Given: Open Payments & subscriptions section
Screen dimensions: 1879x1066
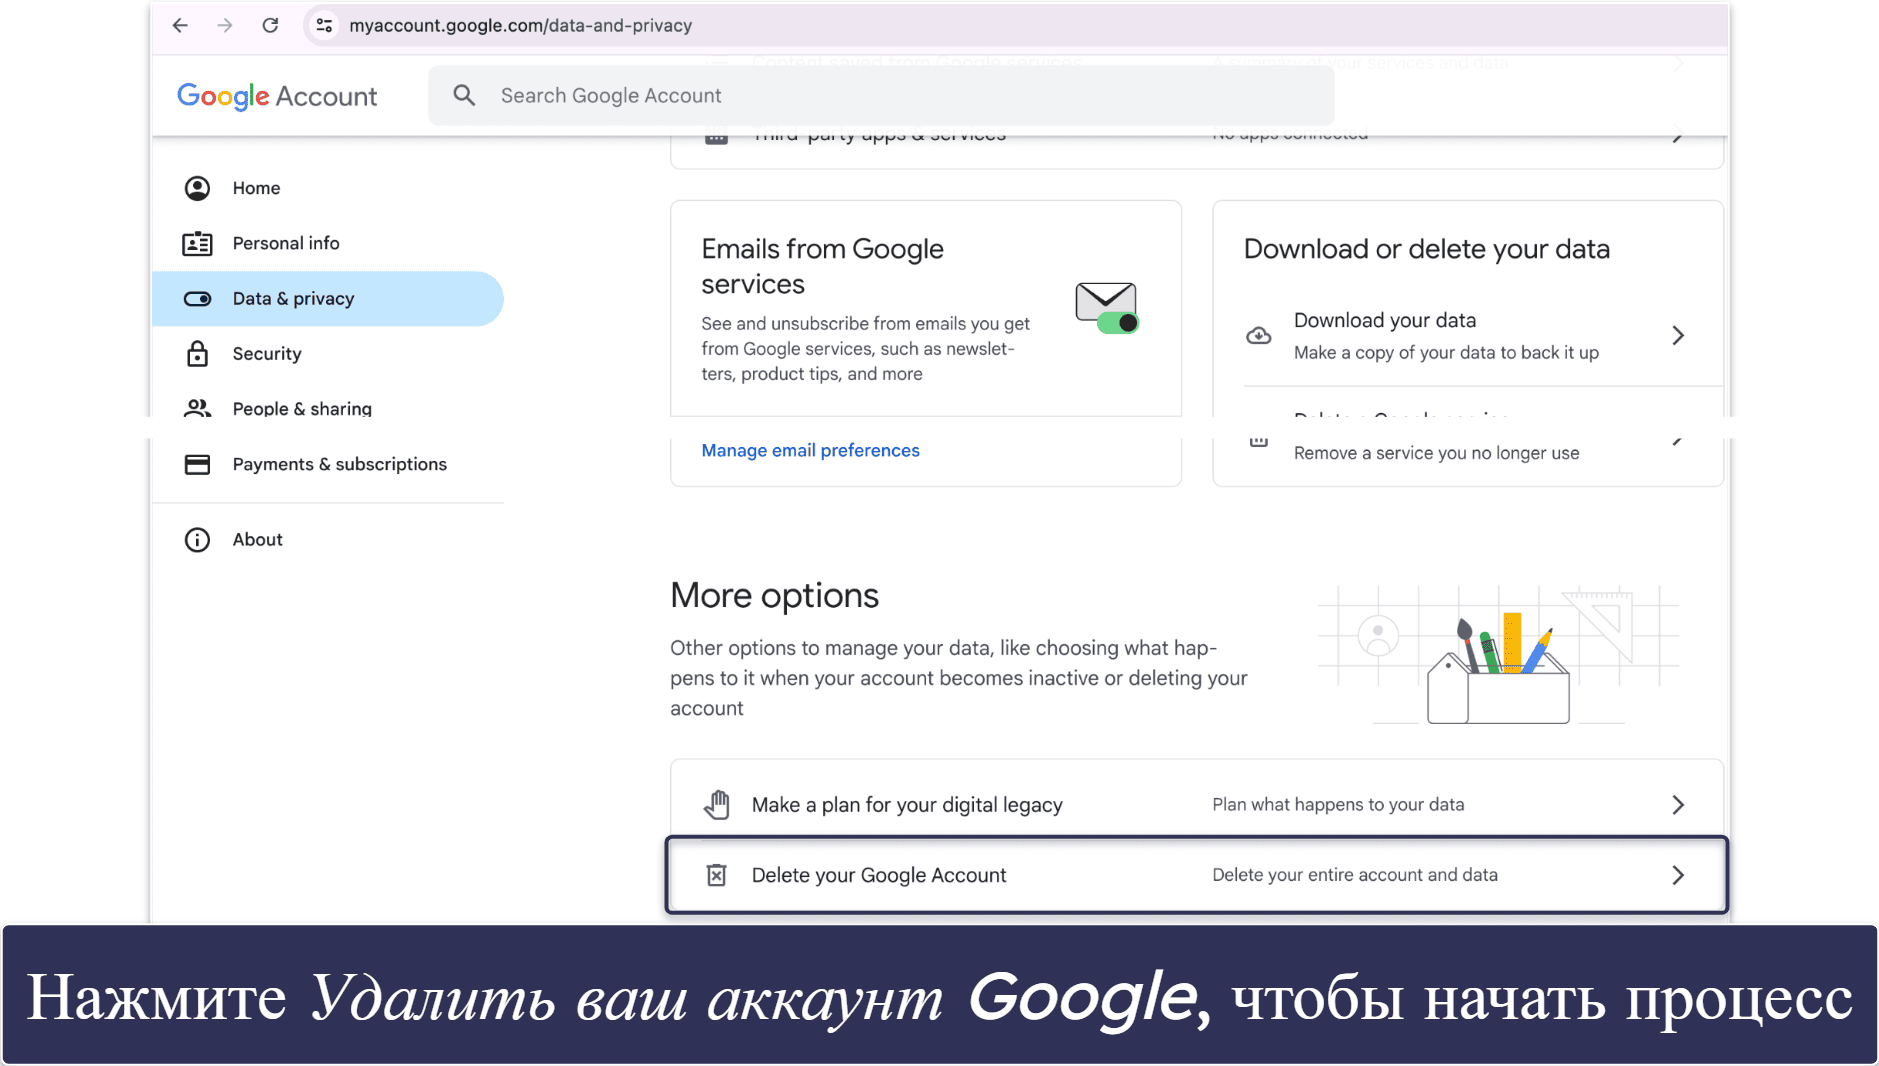Looking at the screenshot, I should [328, 464].
